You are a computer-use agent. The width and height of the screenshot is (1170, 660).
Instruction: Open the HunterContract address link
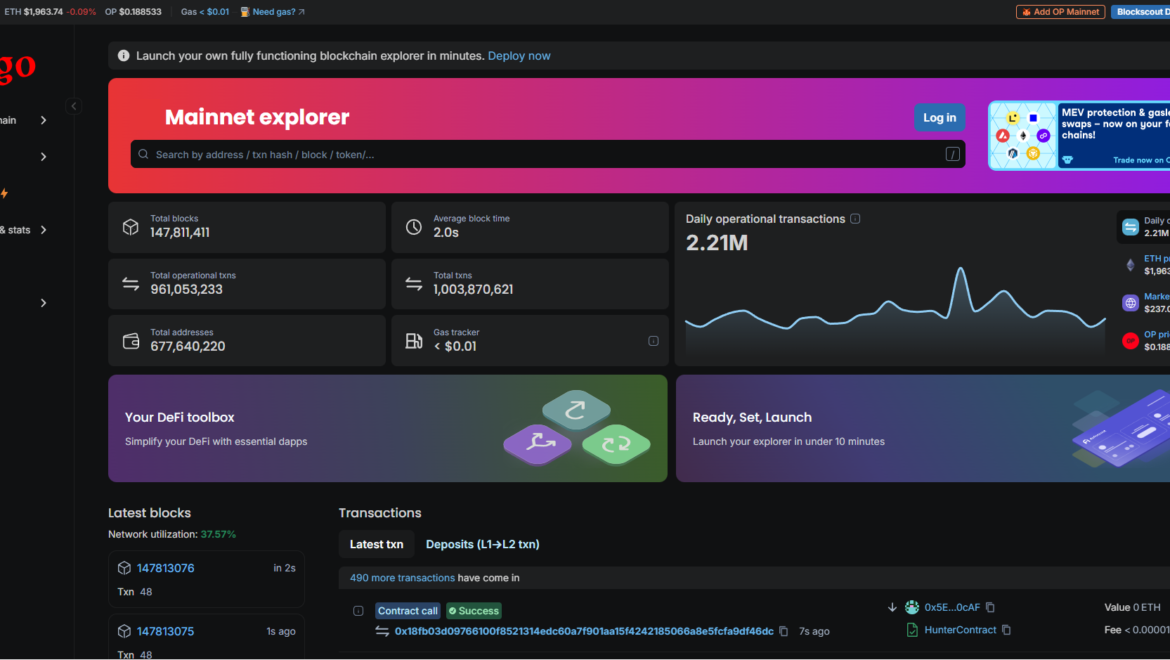point(960,630)
